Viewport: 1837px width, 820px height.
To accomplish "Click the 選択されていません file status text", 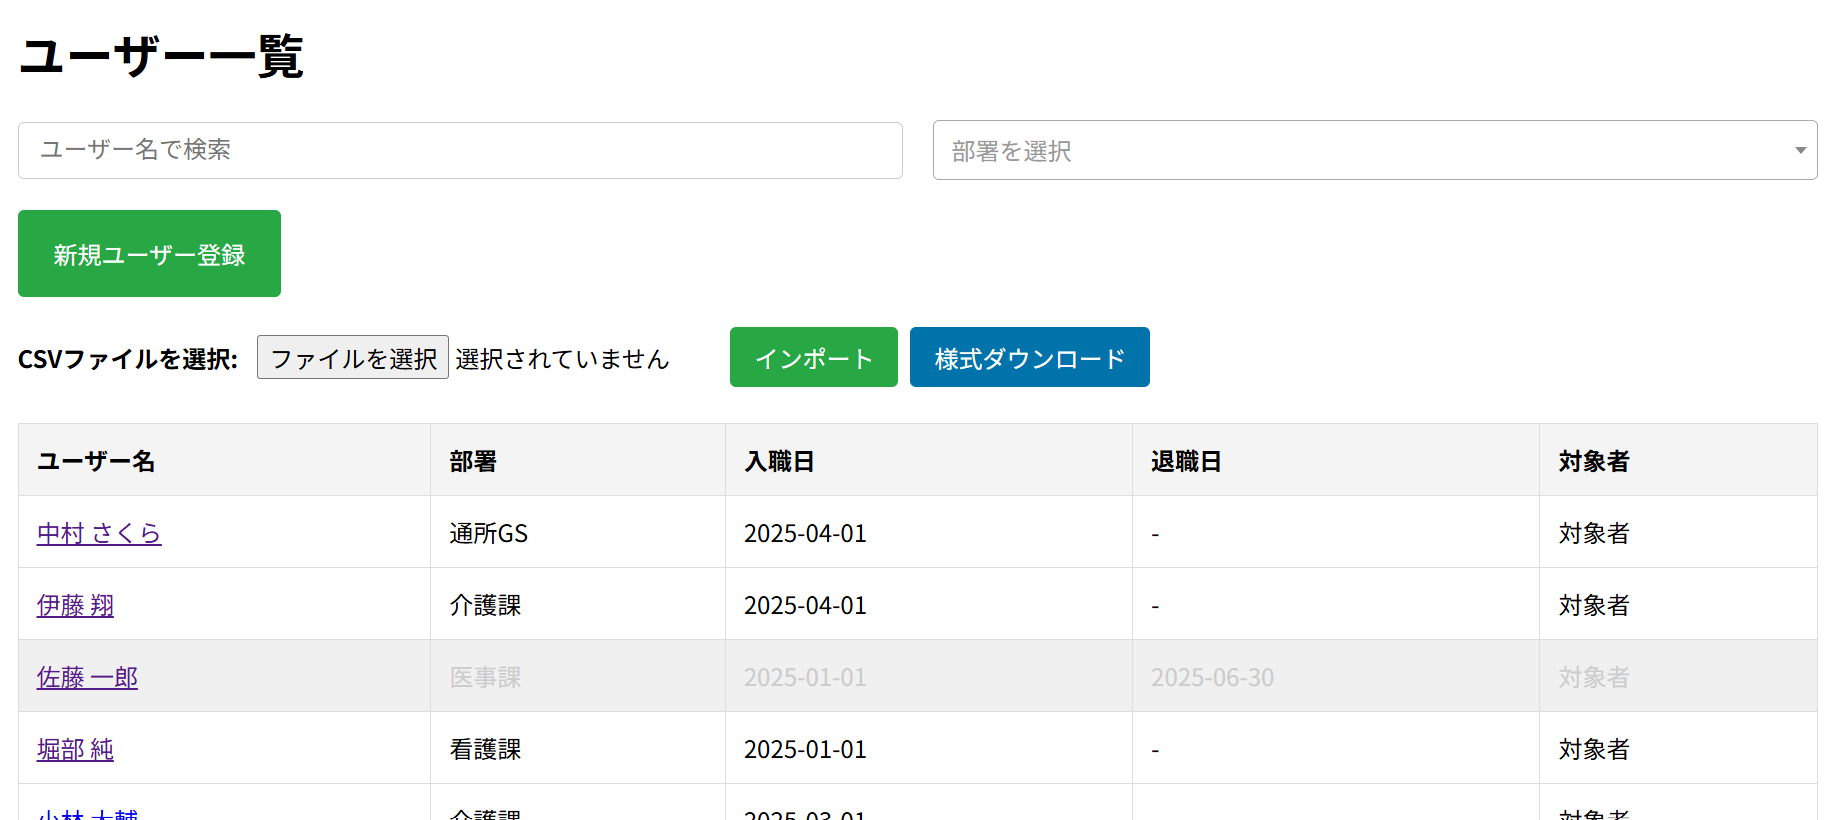I will [562, 359].
